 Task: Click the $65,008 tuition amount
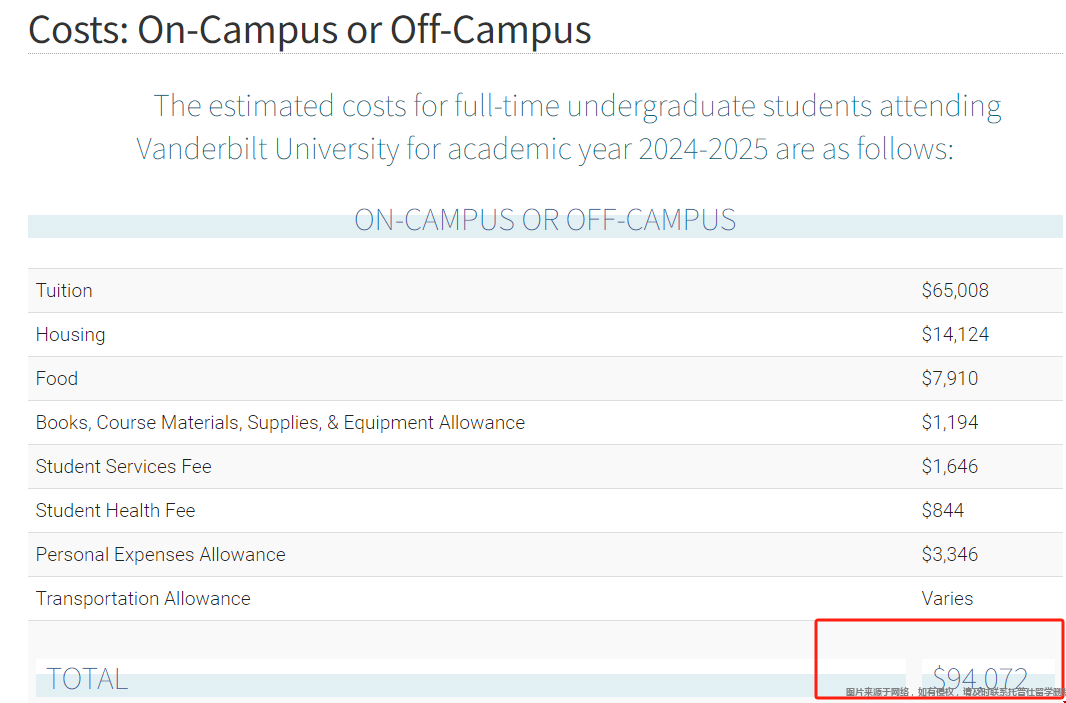pyautogui.click(x=955, y=291)
